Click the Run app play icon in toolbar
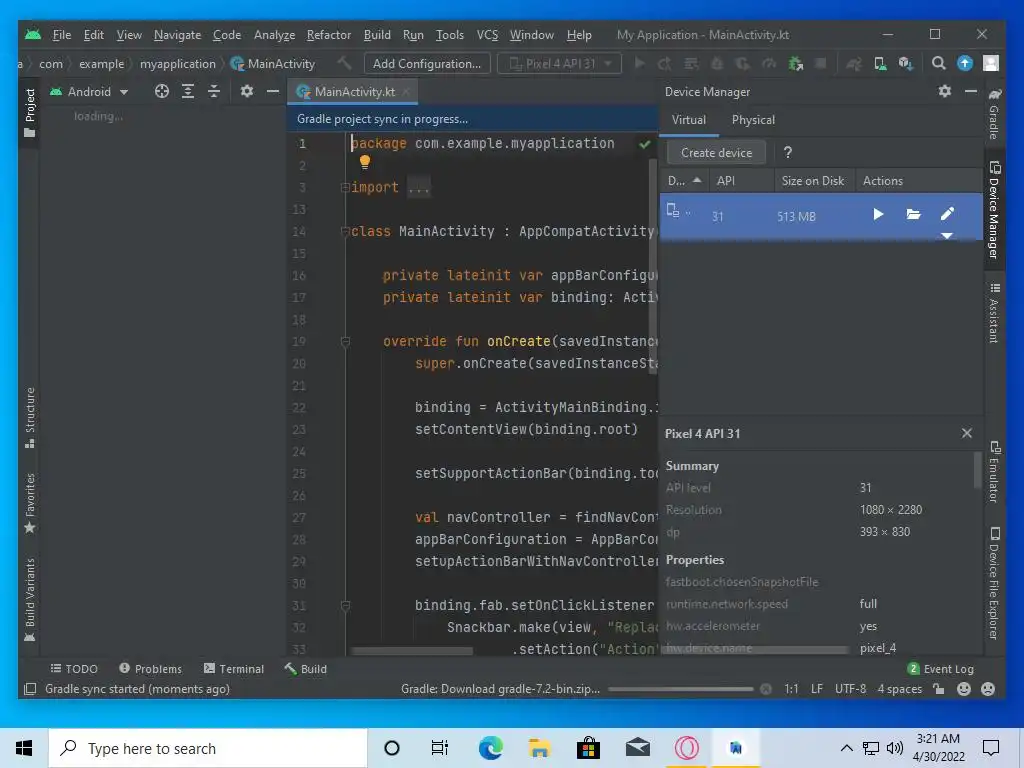Image resolution: width=1024 pixels, height=768 pixels. click(640, 63)
